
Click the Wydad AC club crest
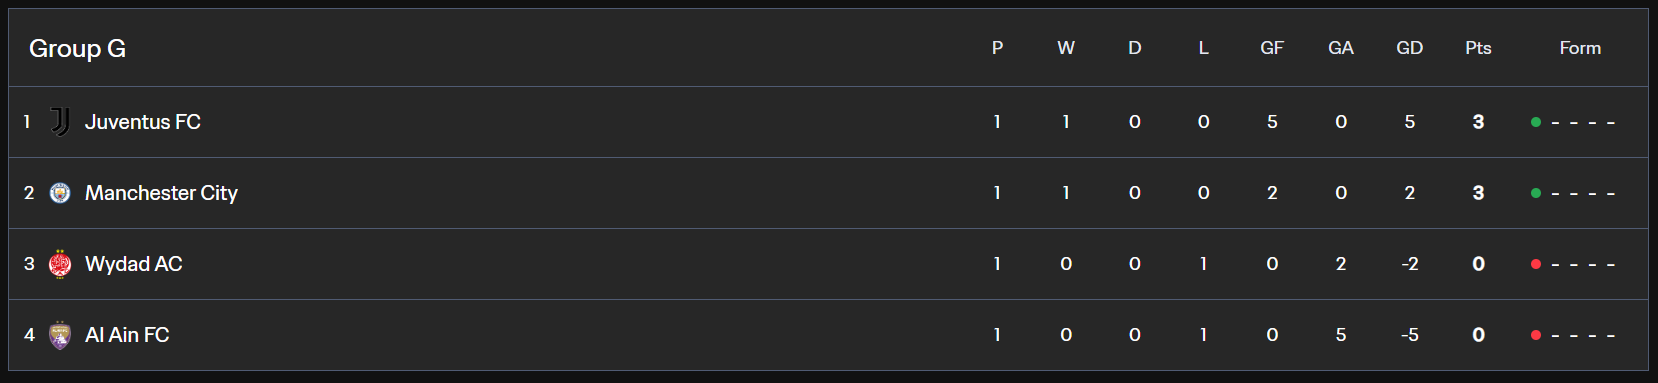60,264
